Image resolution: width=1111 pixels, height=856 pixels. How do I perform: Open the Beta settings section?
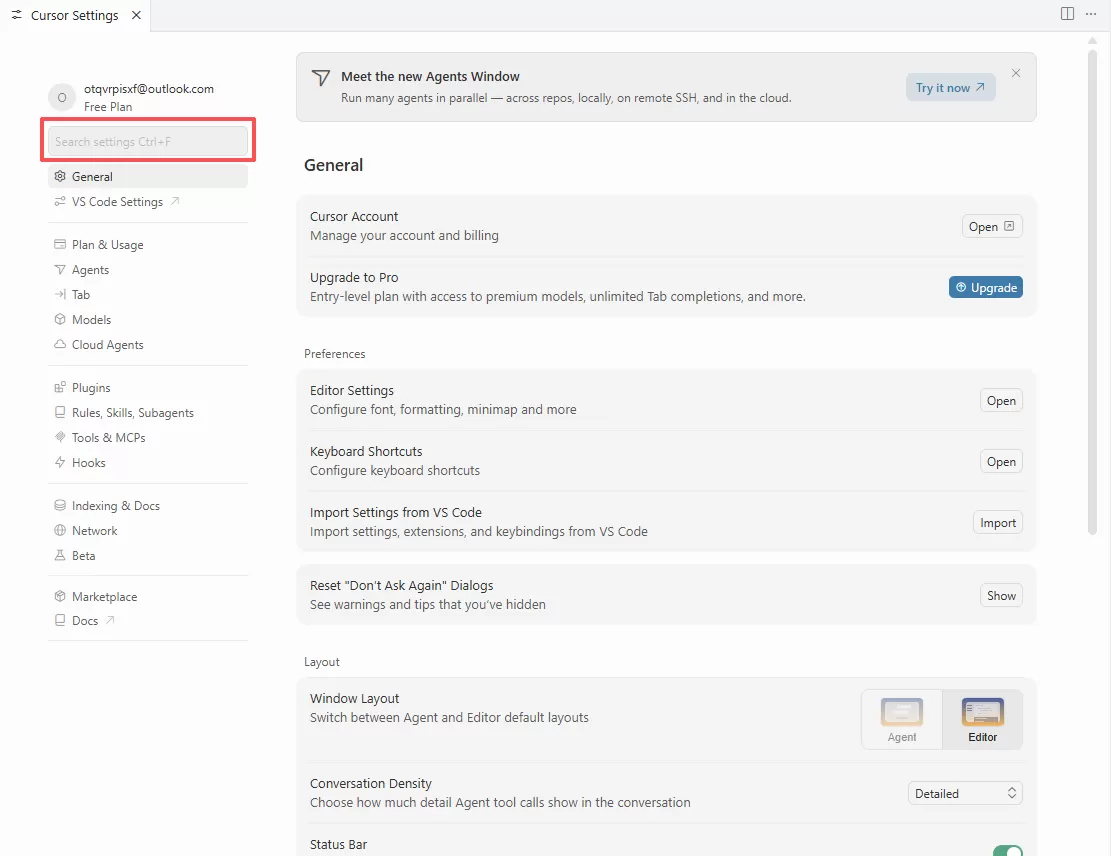pyautogui.click(x=148, y=556)
